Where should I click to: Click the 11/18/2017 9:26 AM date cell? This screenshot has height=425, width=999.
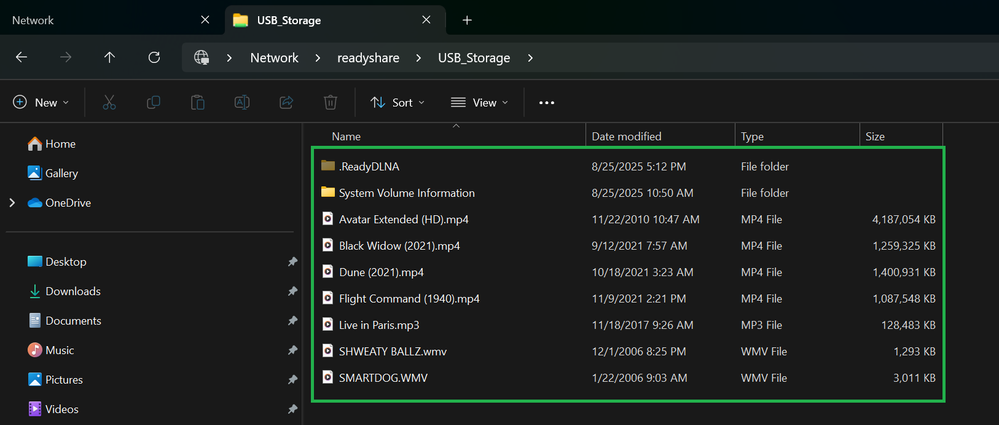[642, 325]
